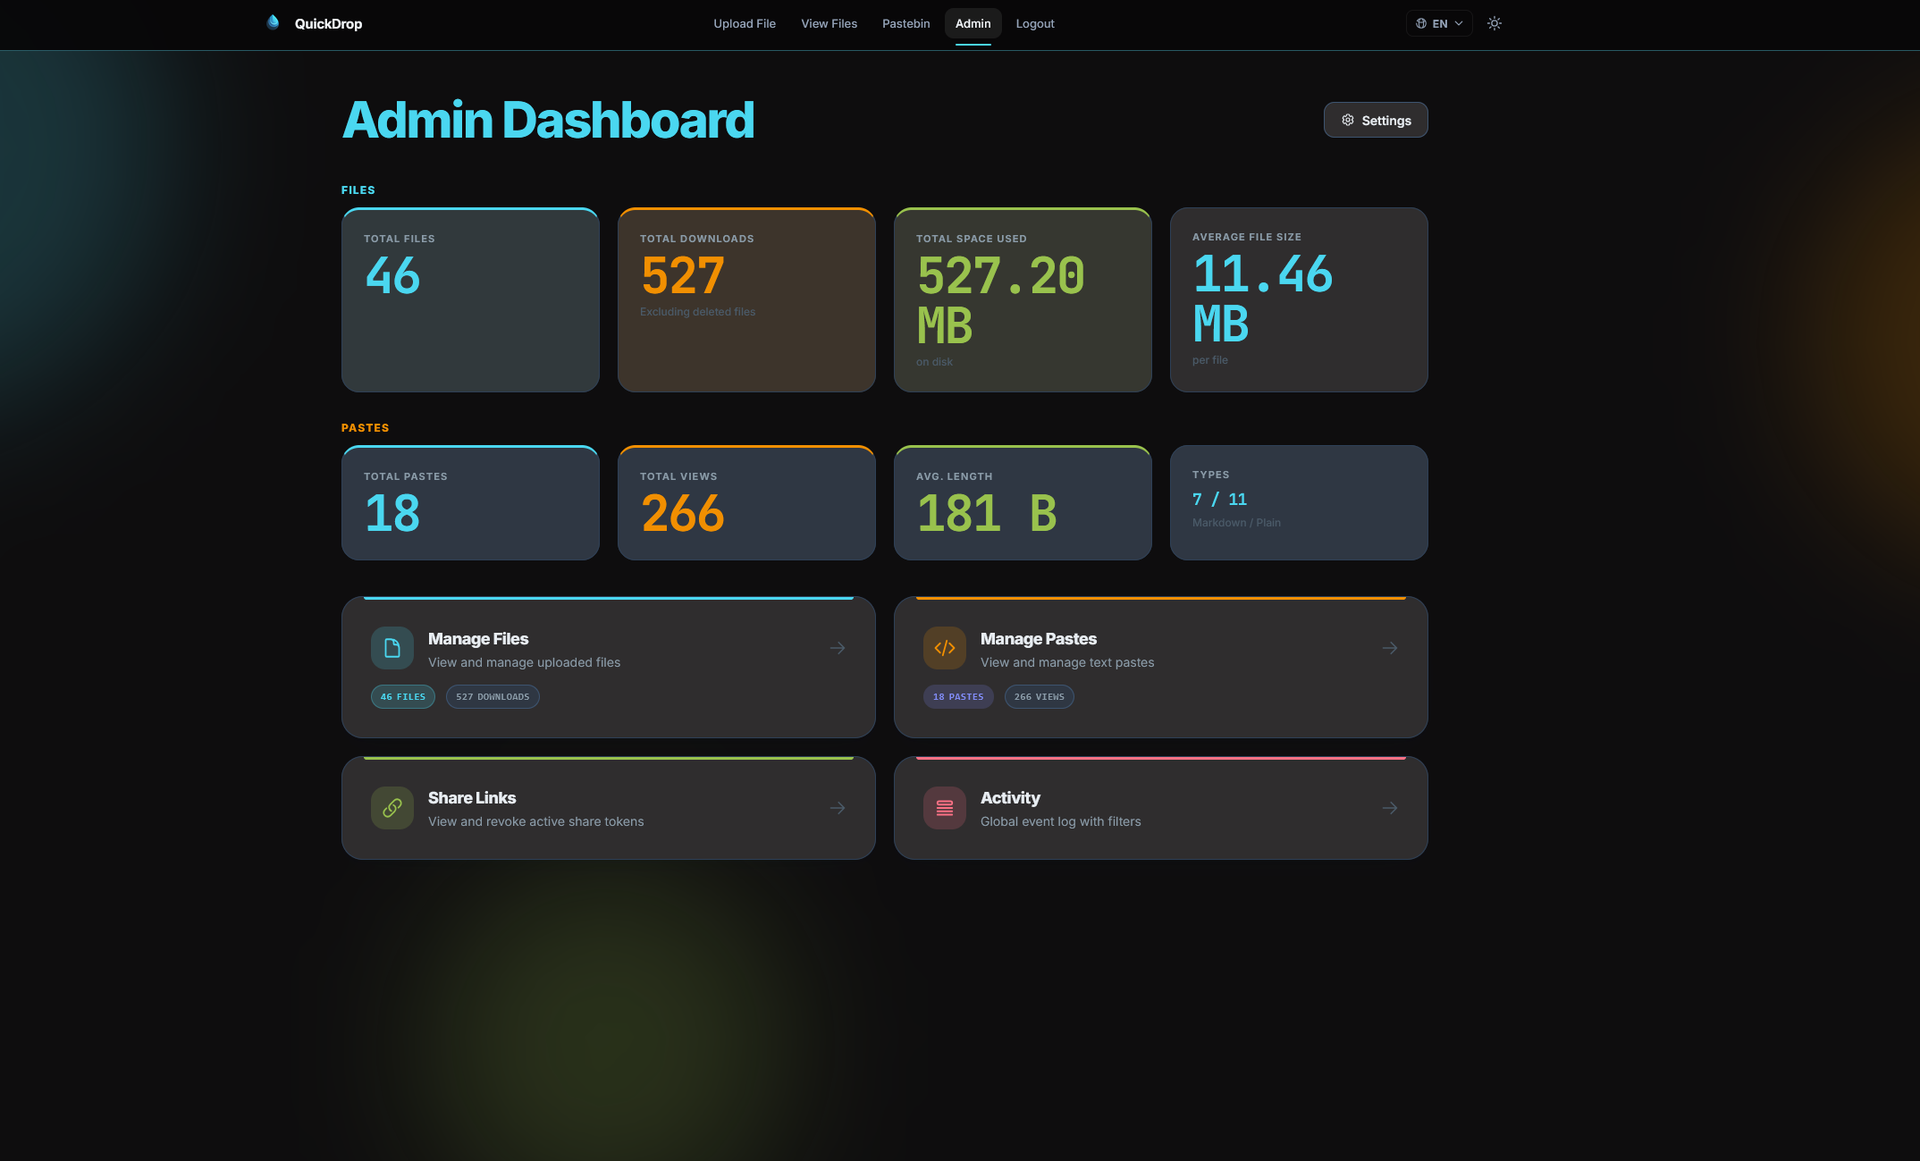The width and height of the screenshot is (1920, 1161).
Task: Click the 'Markdown / Plain' caption
Action: click(1236, 523)
